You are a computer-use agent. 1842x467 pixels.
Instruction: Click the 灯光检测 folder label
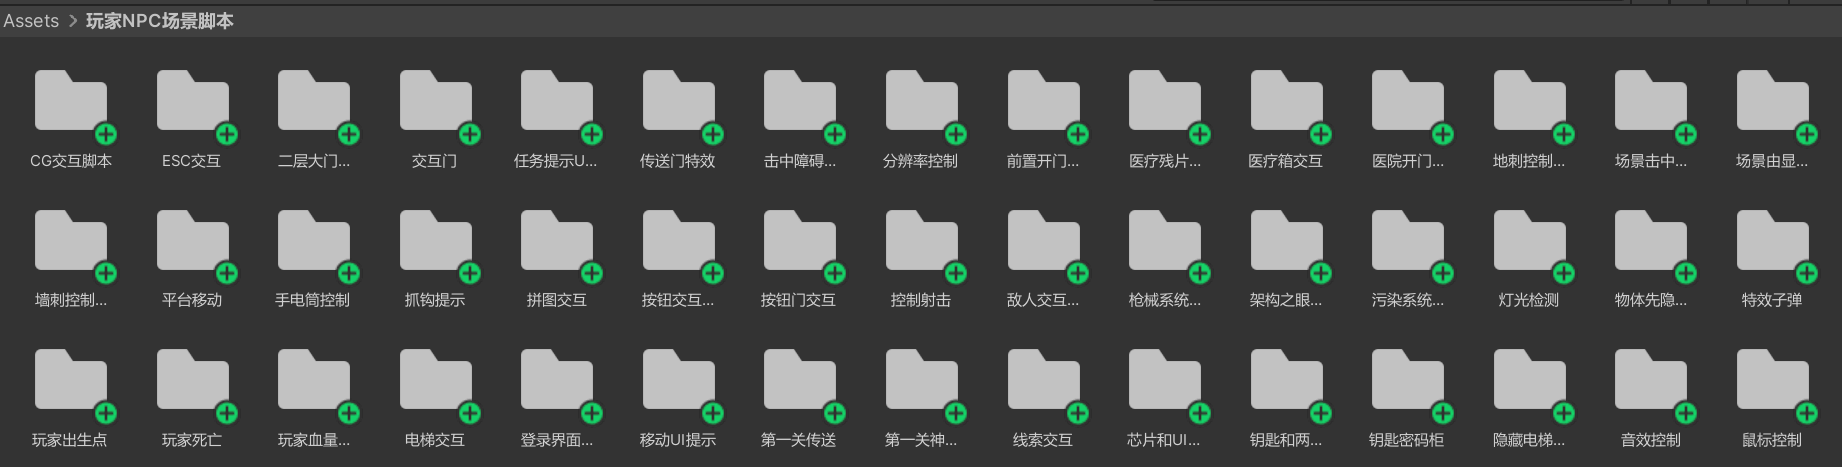click(1529, 300)
